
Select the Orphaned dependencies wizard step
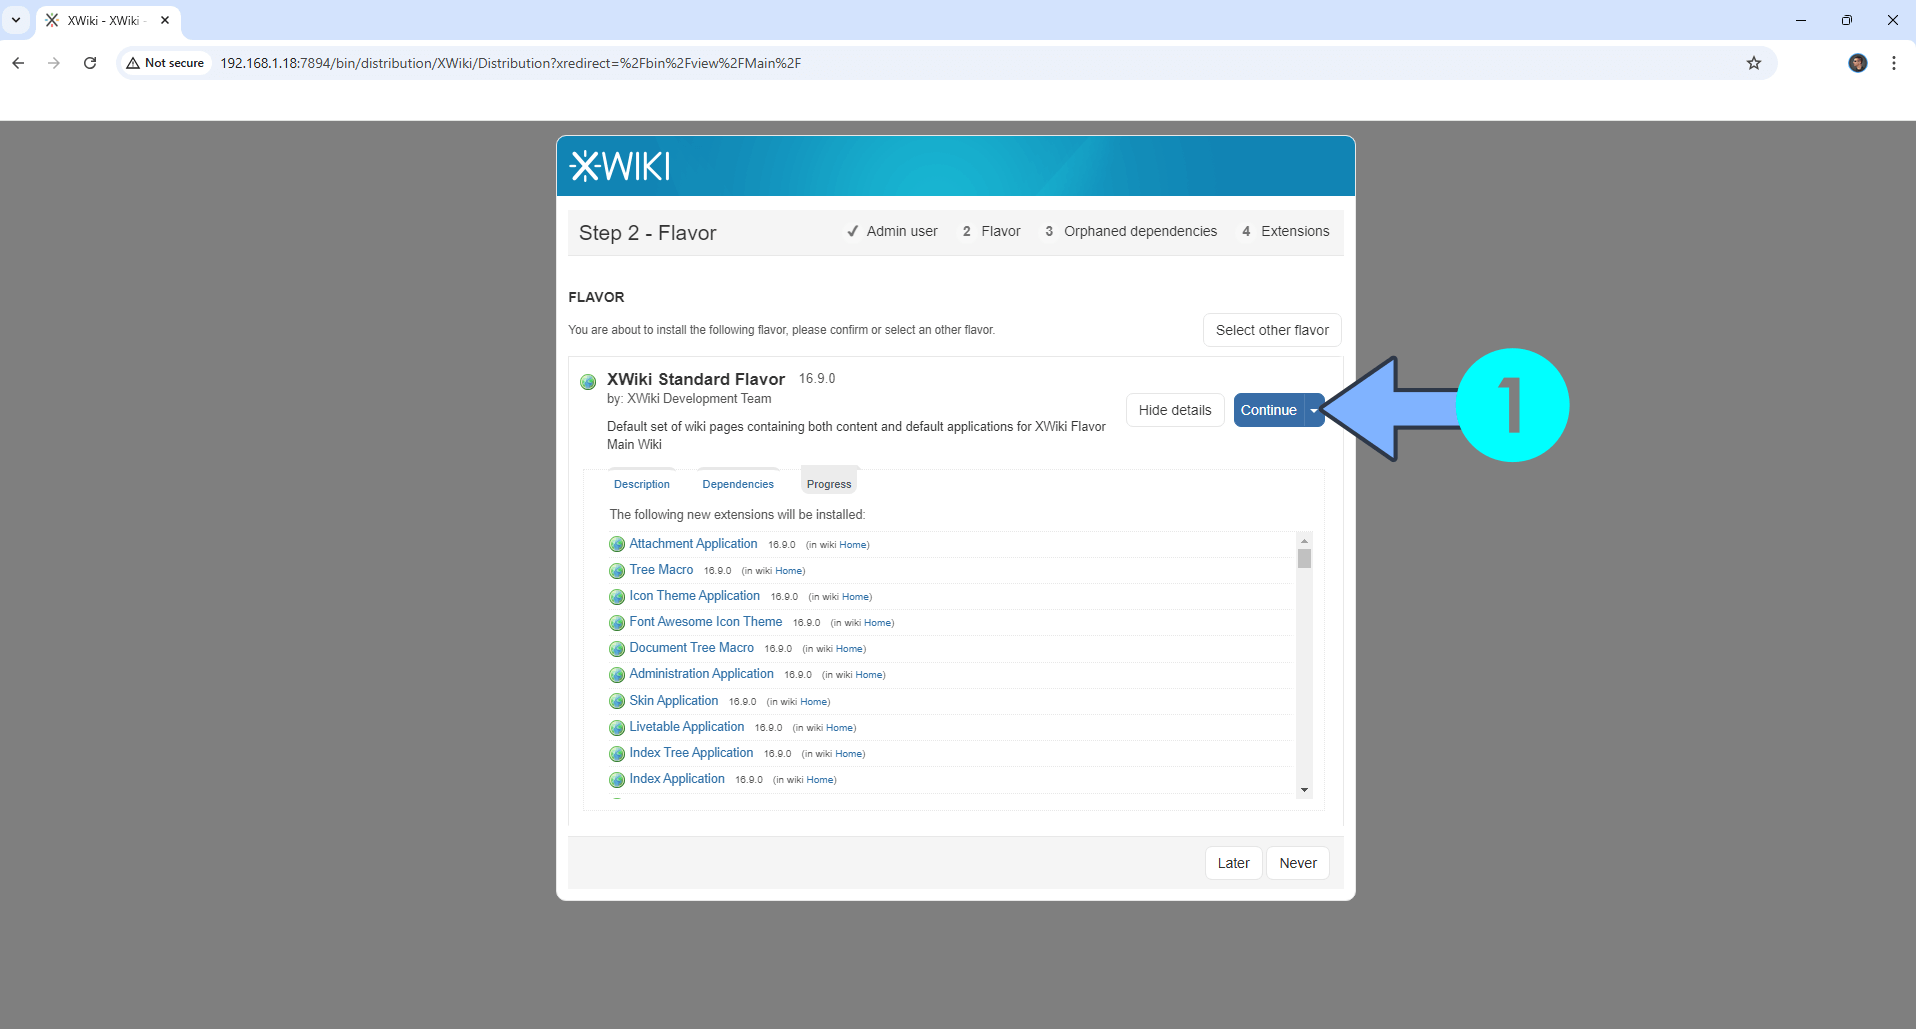[1131, 231]
